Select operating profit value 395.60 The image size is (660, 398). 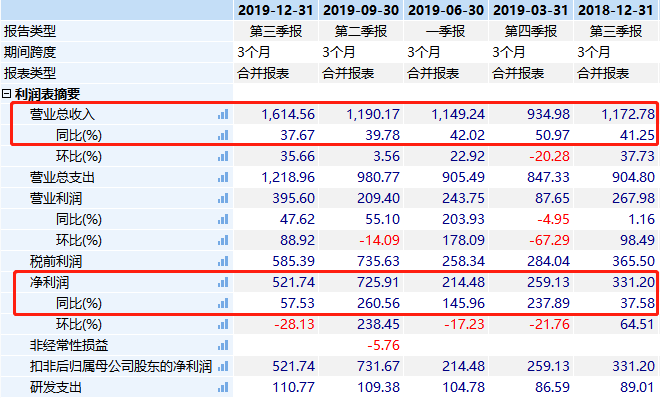(x=293, y=199)
